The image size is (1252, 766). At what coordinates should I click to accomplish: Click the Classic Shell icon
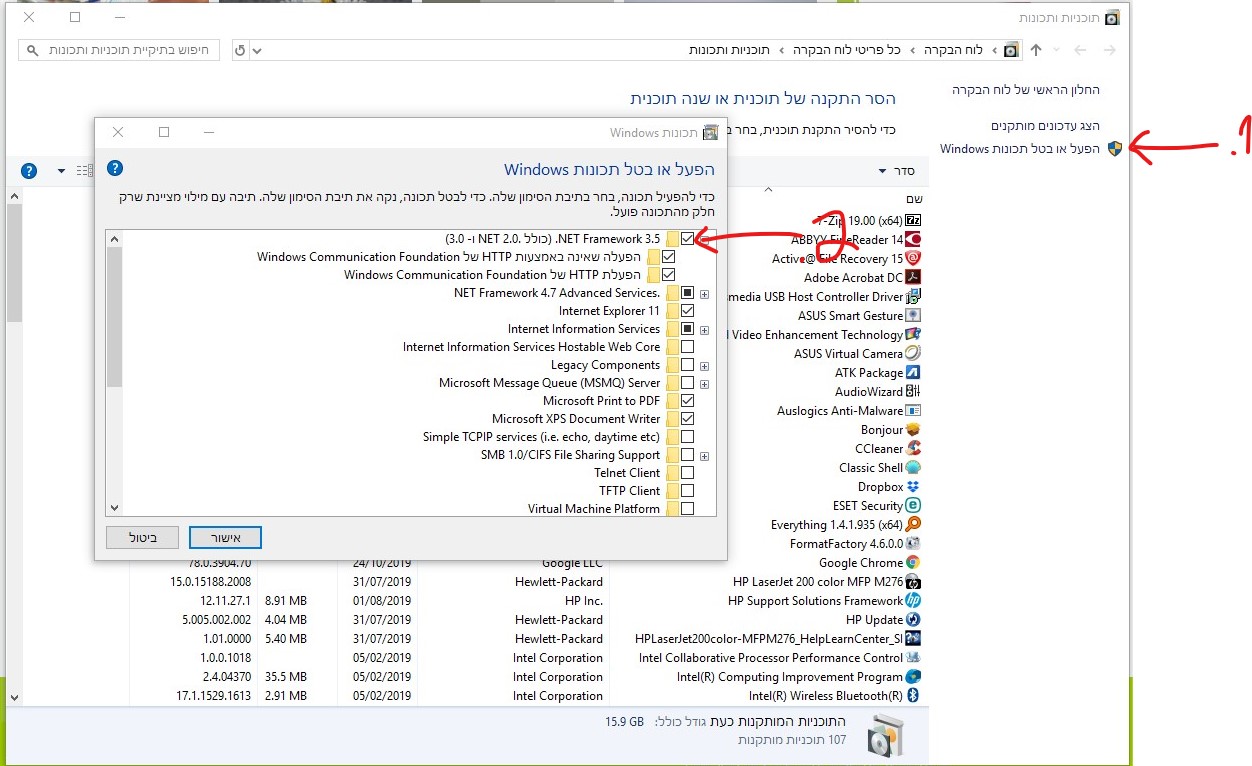coord(913,467)
